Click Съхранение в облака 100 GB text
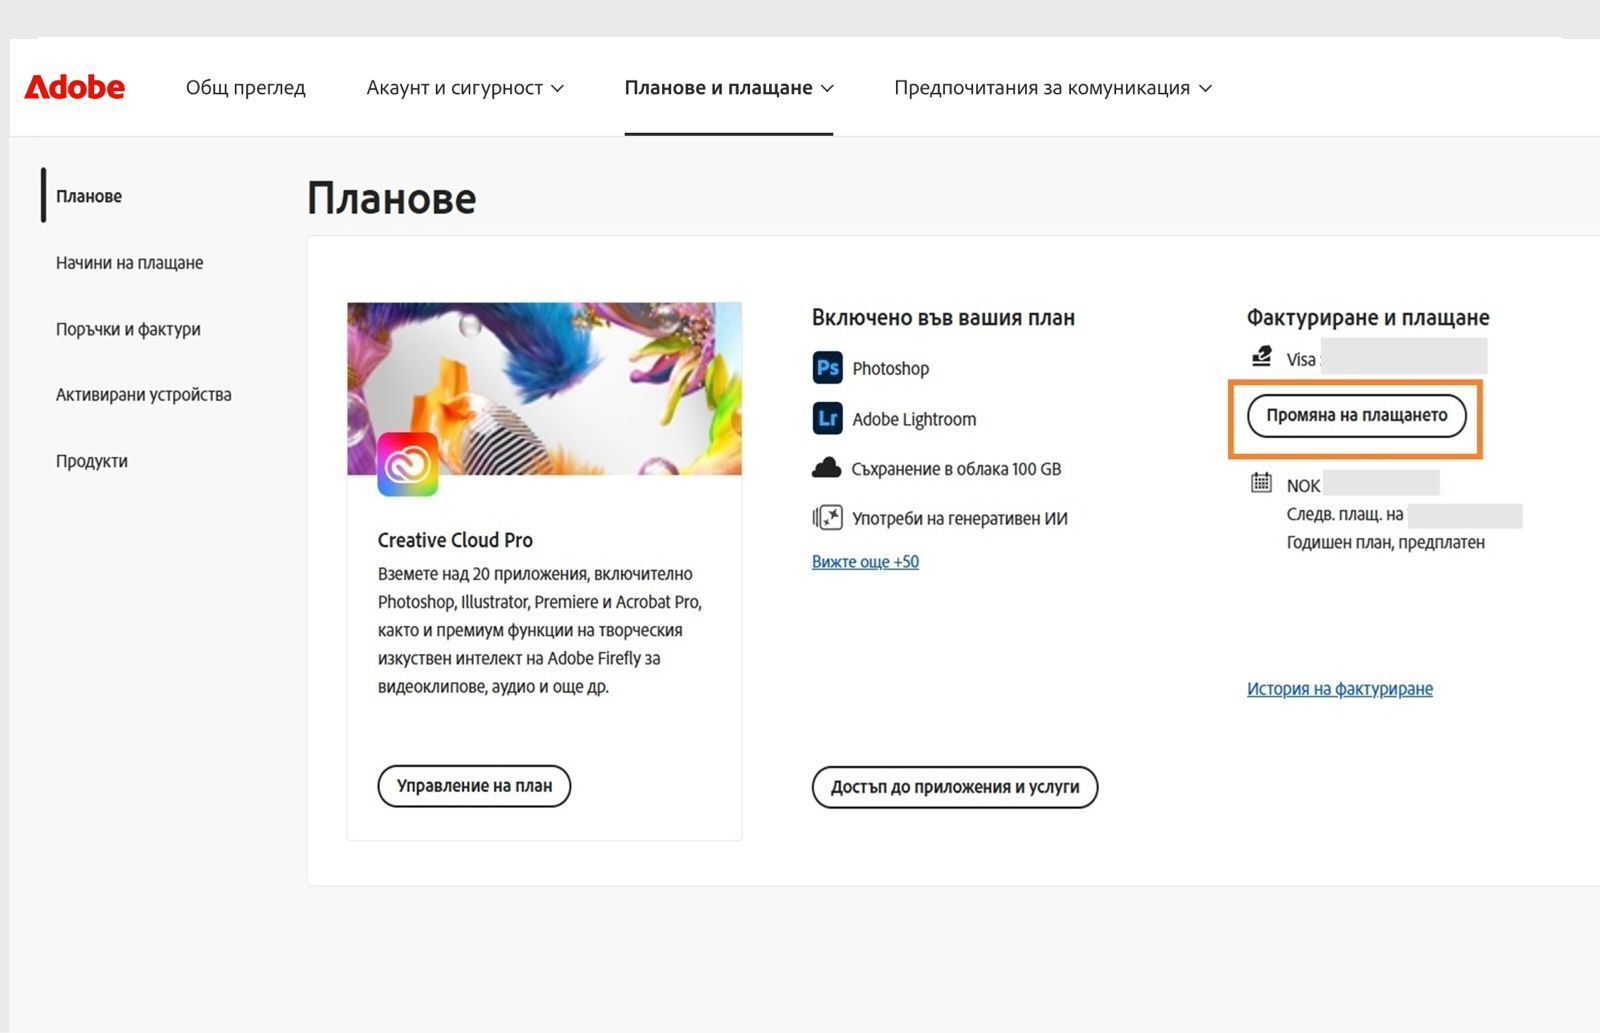This screenshot has height=1033, width=1600. (956, 469)
